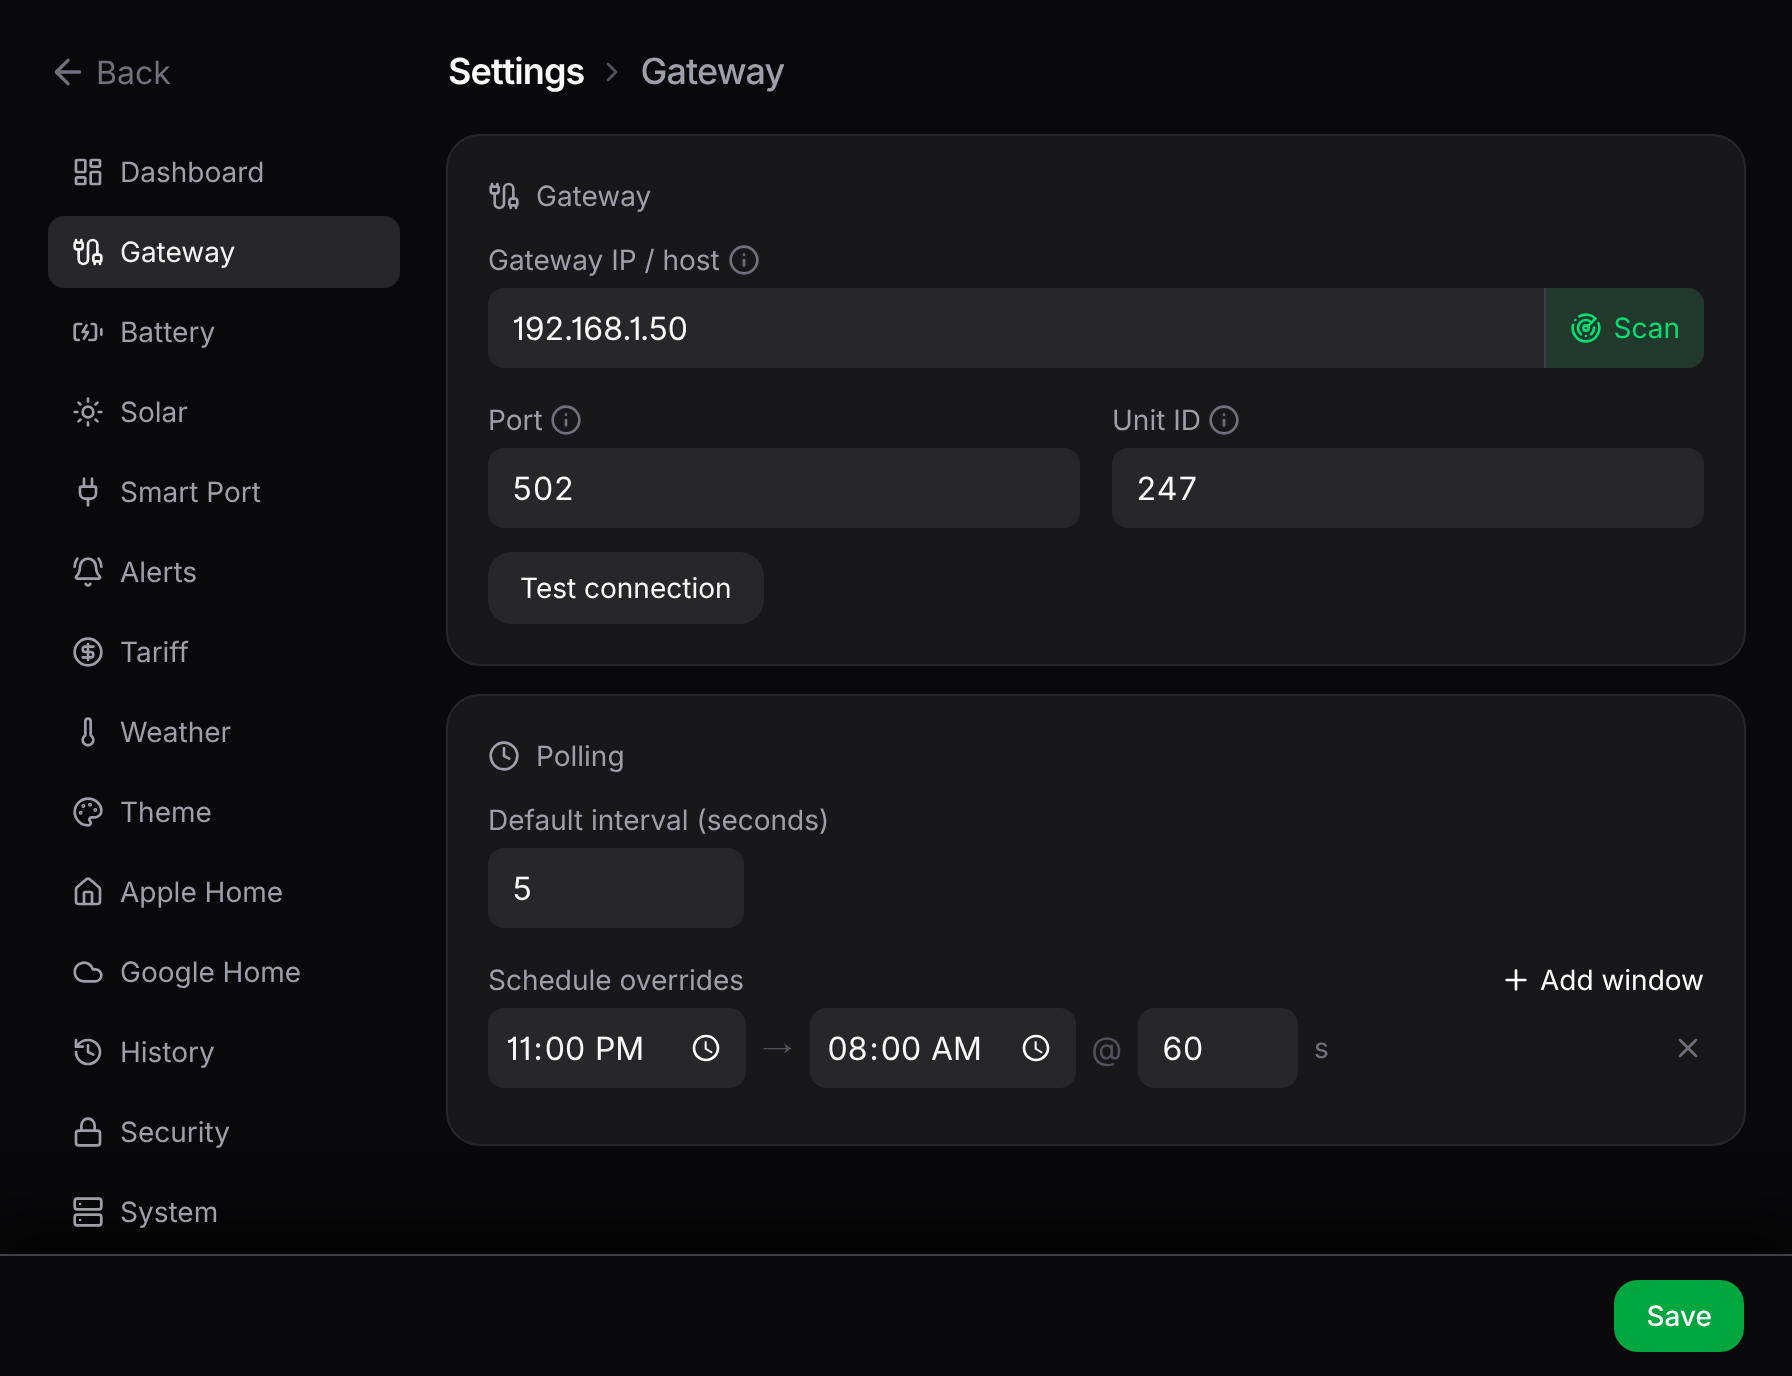Click the Weather thermometer icon
The width and height of the screenshot is (1792, 1376).
(88, 732)
